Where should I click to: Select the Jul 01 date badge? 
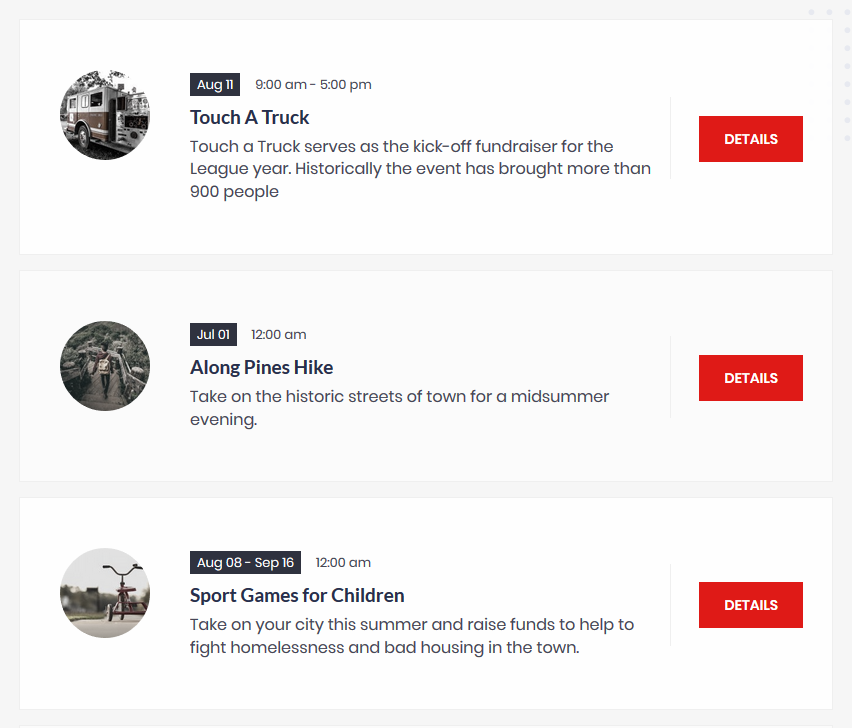click(213, 335)
